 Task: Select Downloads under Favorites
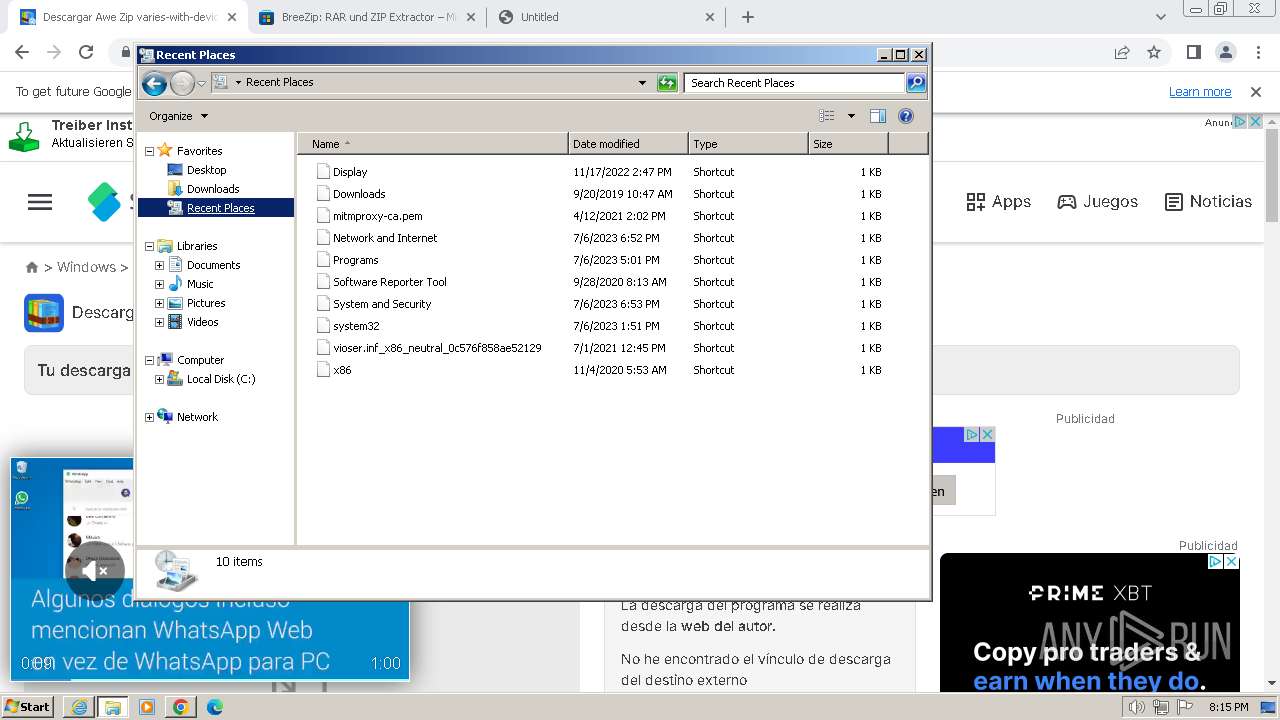pyautogui.click(x=213, y=189)
